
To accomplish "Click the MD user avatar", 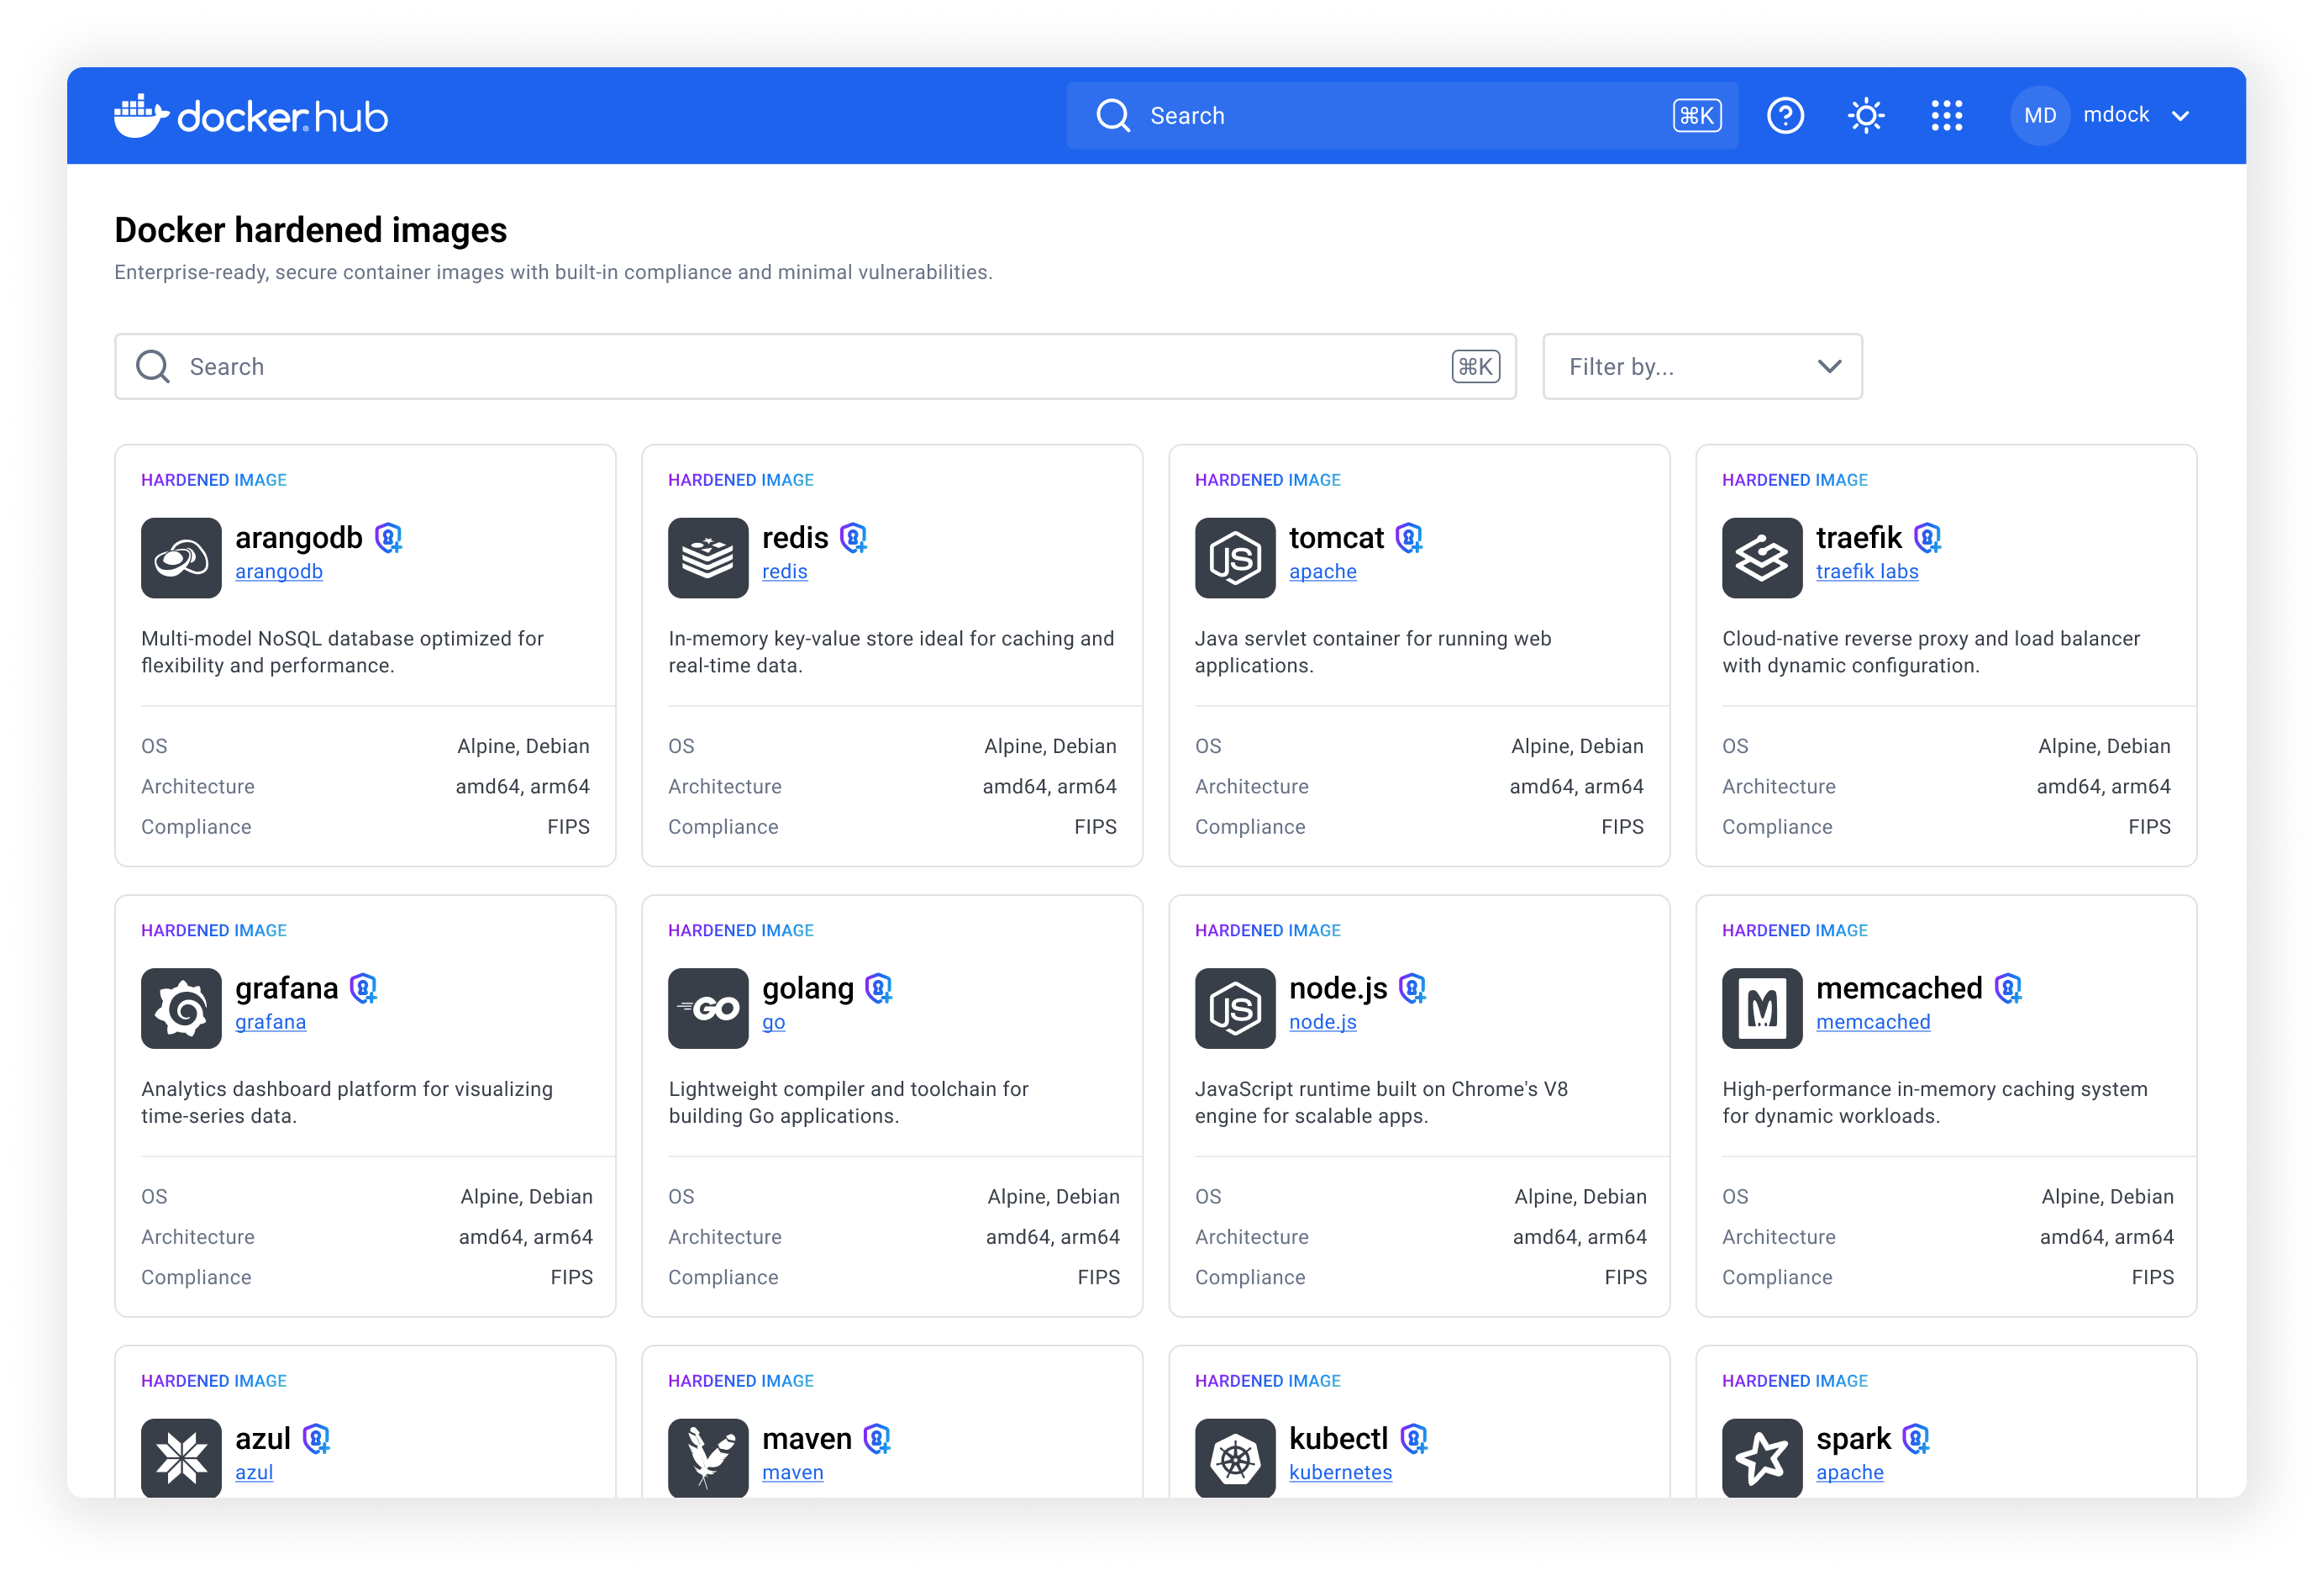I will pos(2039,116).
